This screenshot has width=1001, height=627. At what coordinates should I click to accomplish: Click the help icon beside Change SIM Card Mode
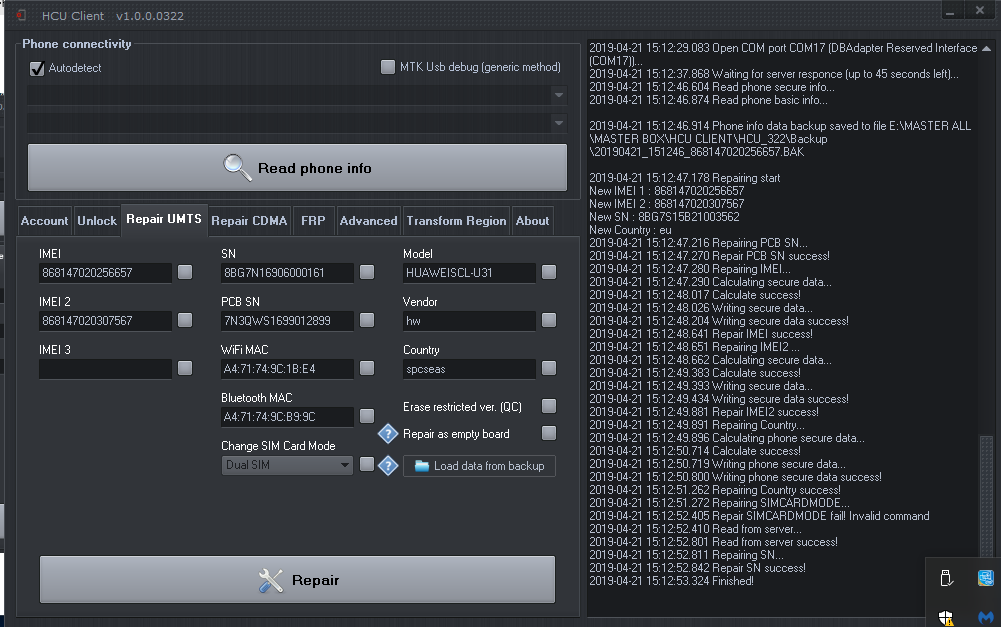point(388,465)
